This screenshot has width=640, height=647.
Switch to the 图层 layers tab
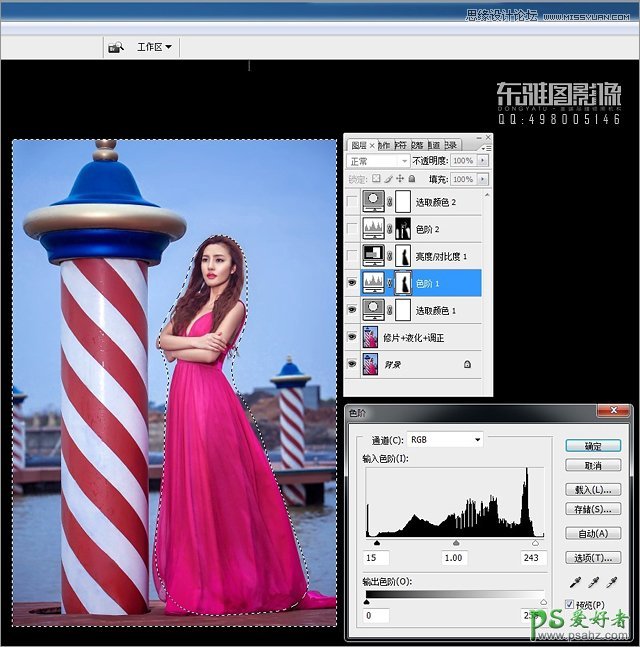click(358, 145)
